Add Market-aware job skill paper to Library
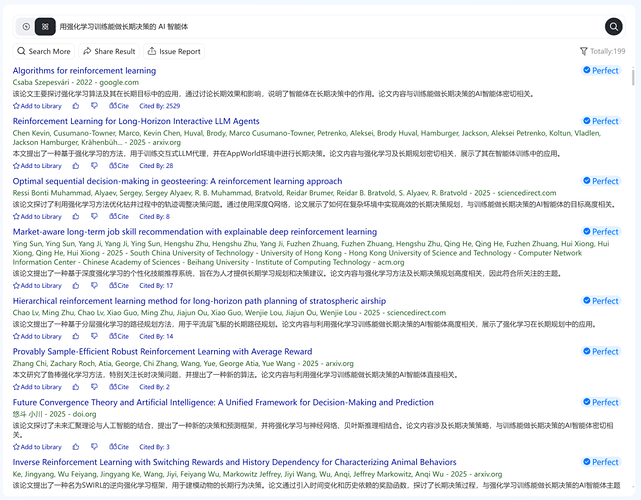The height and width of the screenshot is (500, 641). 37,285
